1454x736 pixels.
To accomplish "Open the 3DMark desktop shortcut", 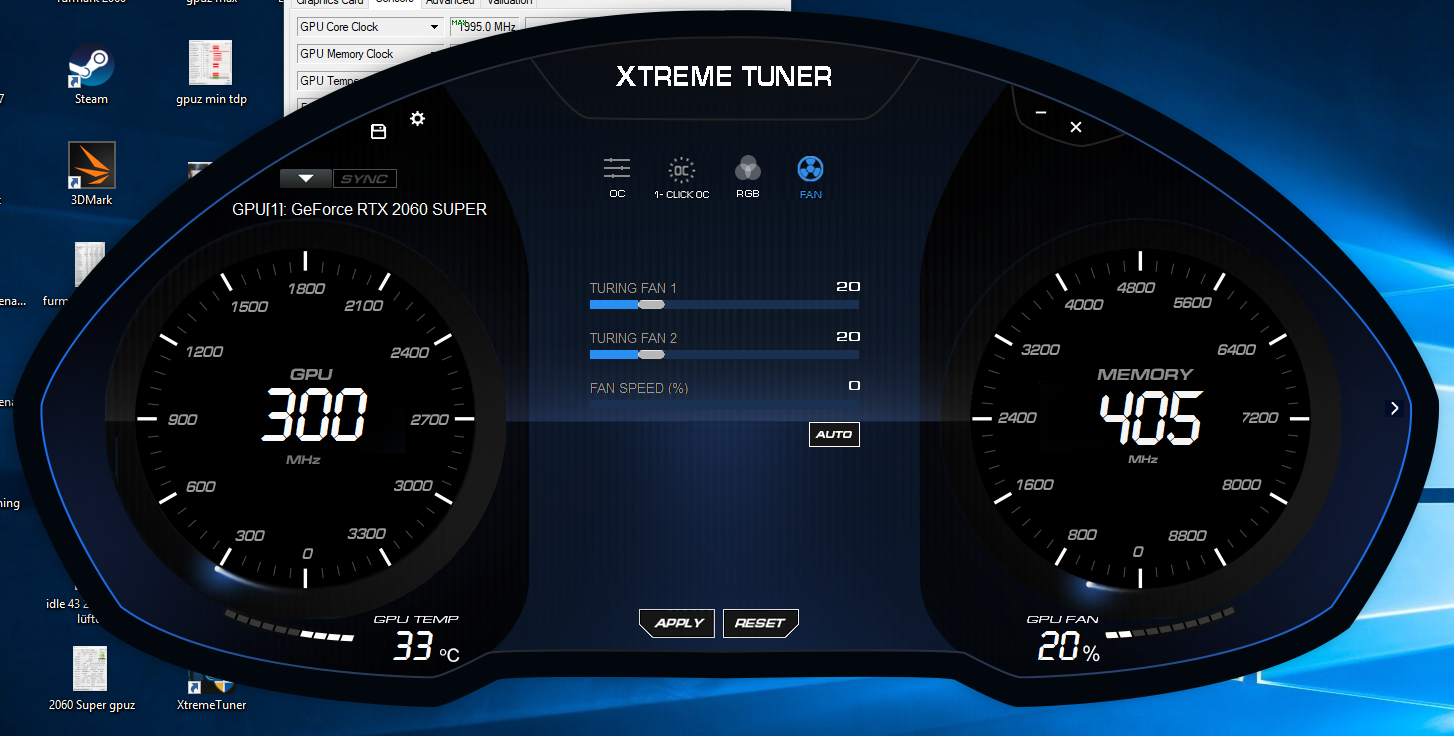I will (x=92, y=173).
